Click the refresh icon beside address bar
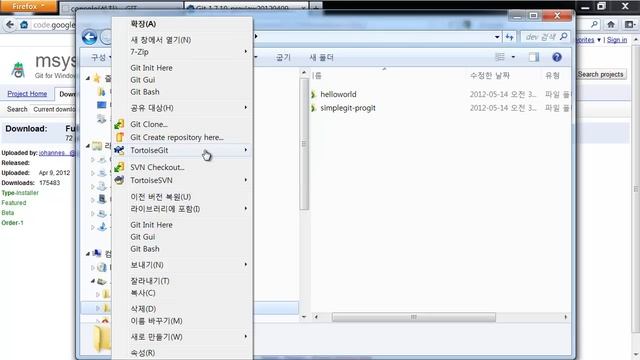 pos(509,37)
